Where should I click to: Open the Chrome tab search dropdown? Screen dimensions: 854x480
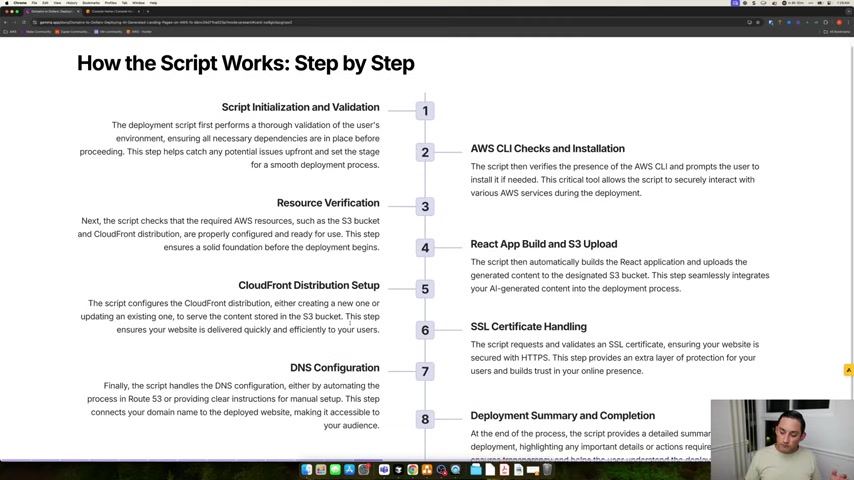[849, 11]
